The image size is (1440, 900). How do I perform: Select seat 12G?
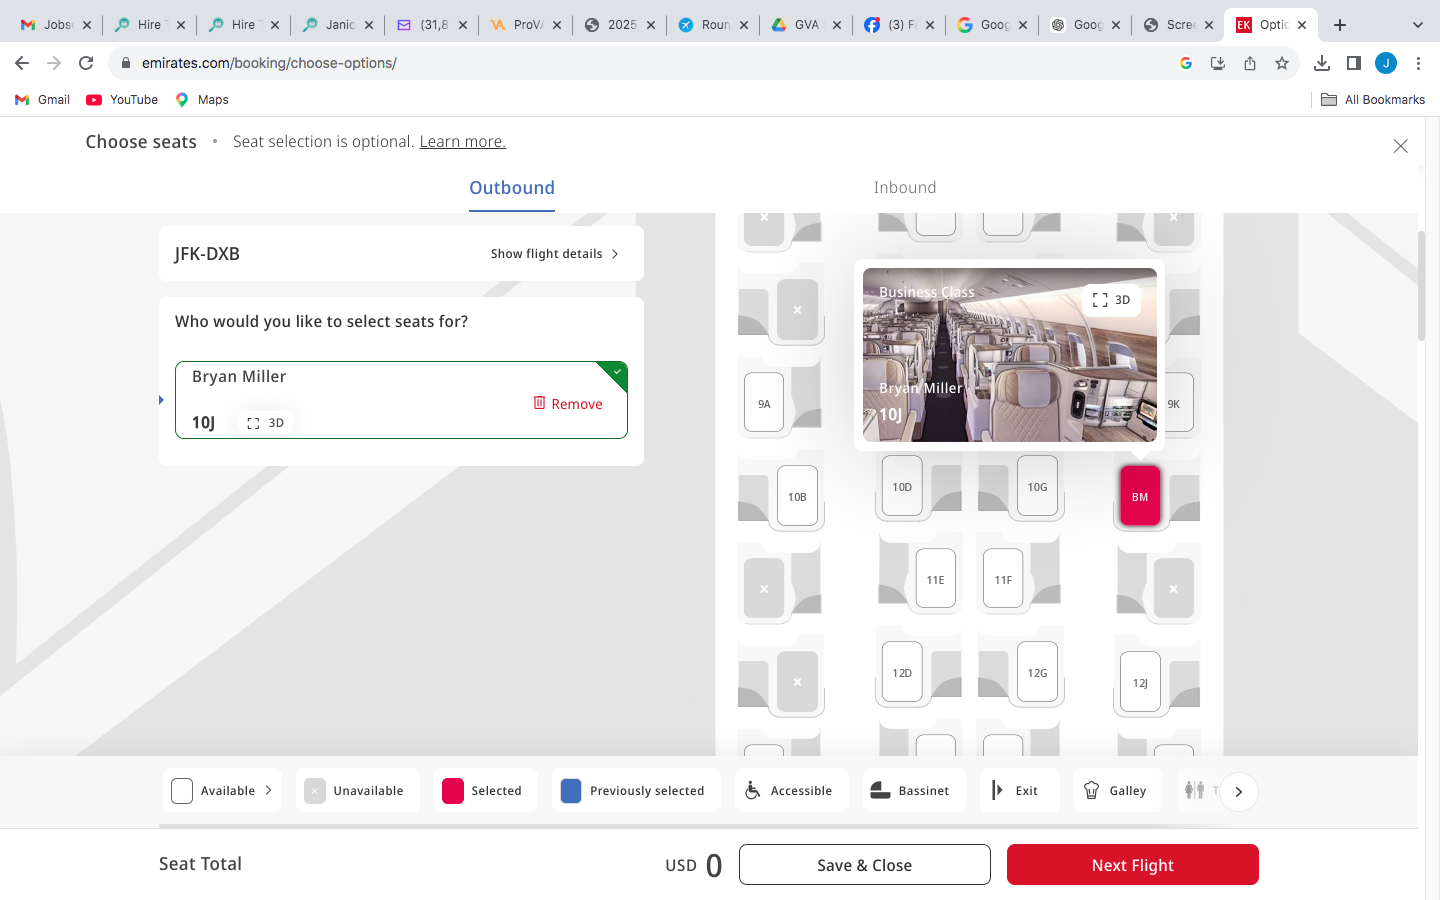tap(1037, 672)
